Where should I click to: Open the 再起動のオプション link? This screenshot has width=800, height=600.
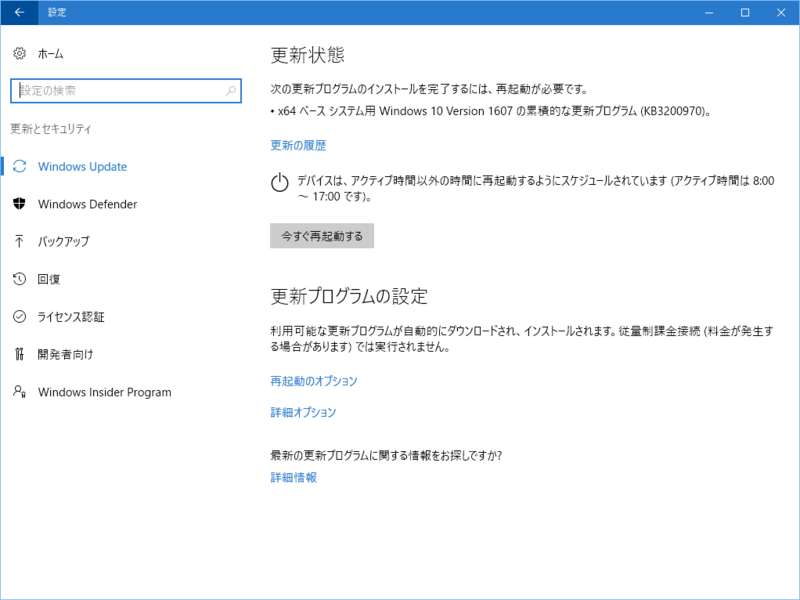tap(314, 381)
